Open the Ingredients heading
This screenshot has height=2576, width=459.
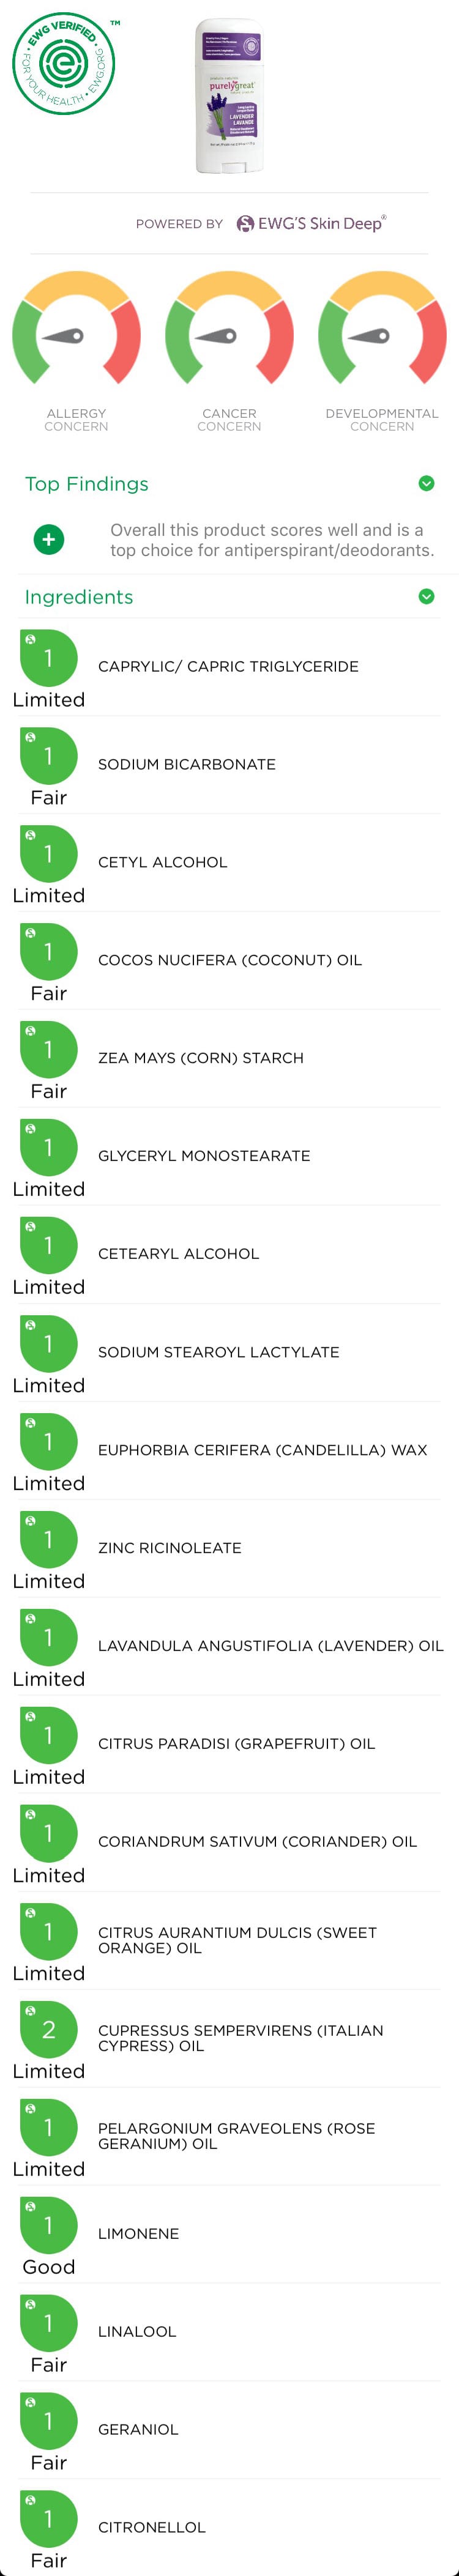click(x=79, y=597)
